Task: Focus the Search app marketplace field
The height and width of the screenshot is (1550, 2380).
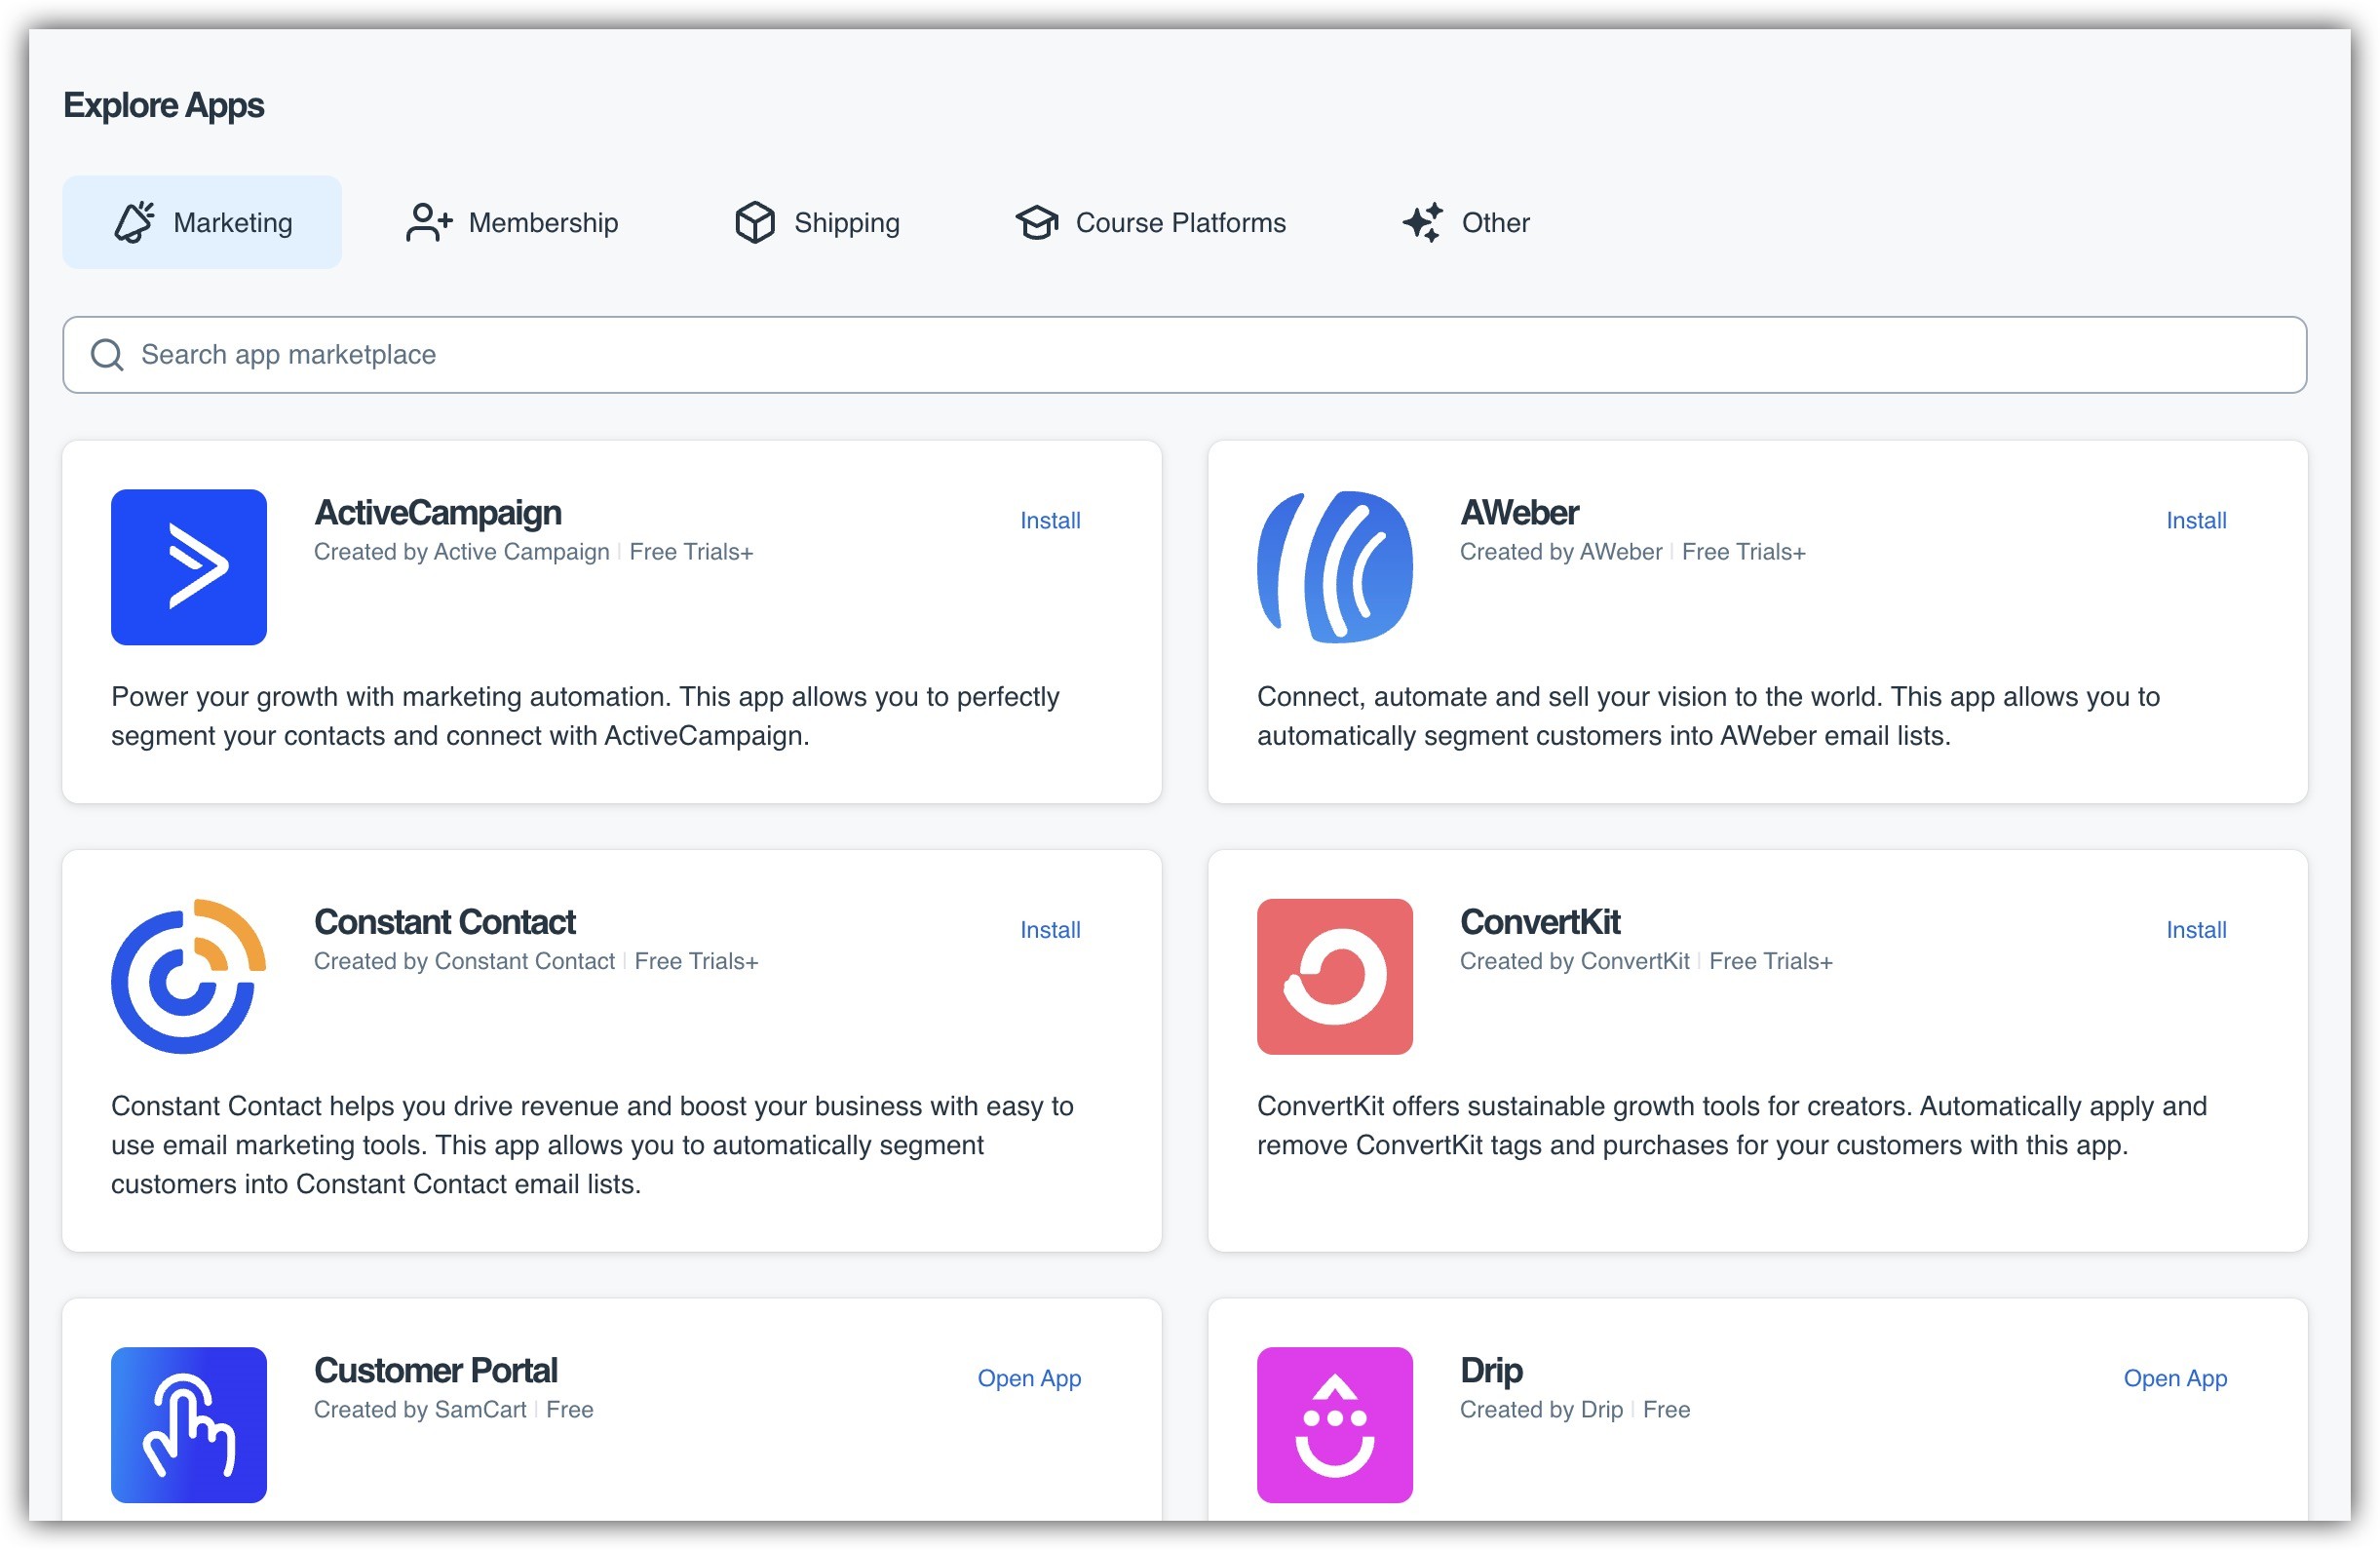Action: click(x=1200, y=355)
